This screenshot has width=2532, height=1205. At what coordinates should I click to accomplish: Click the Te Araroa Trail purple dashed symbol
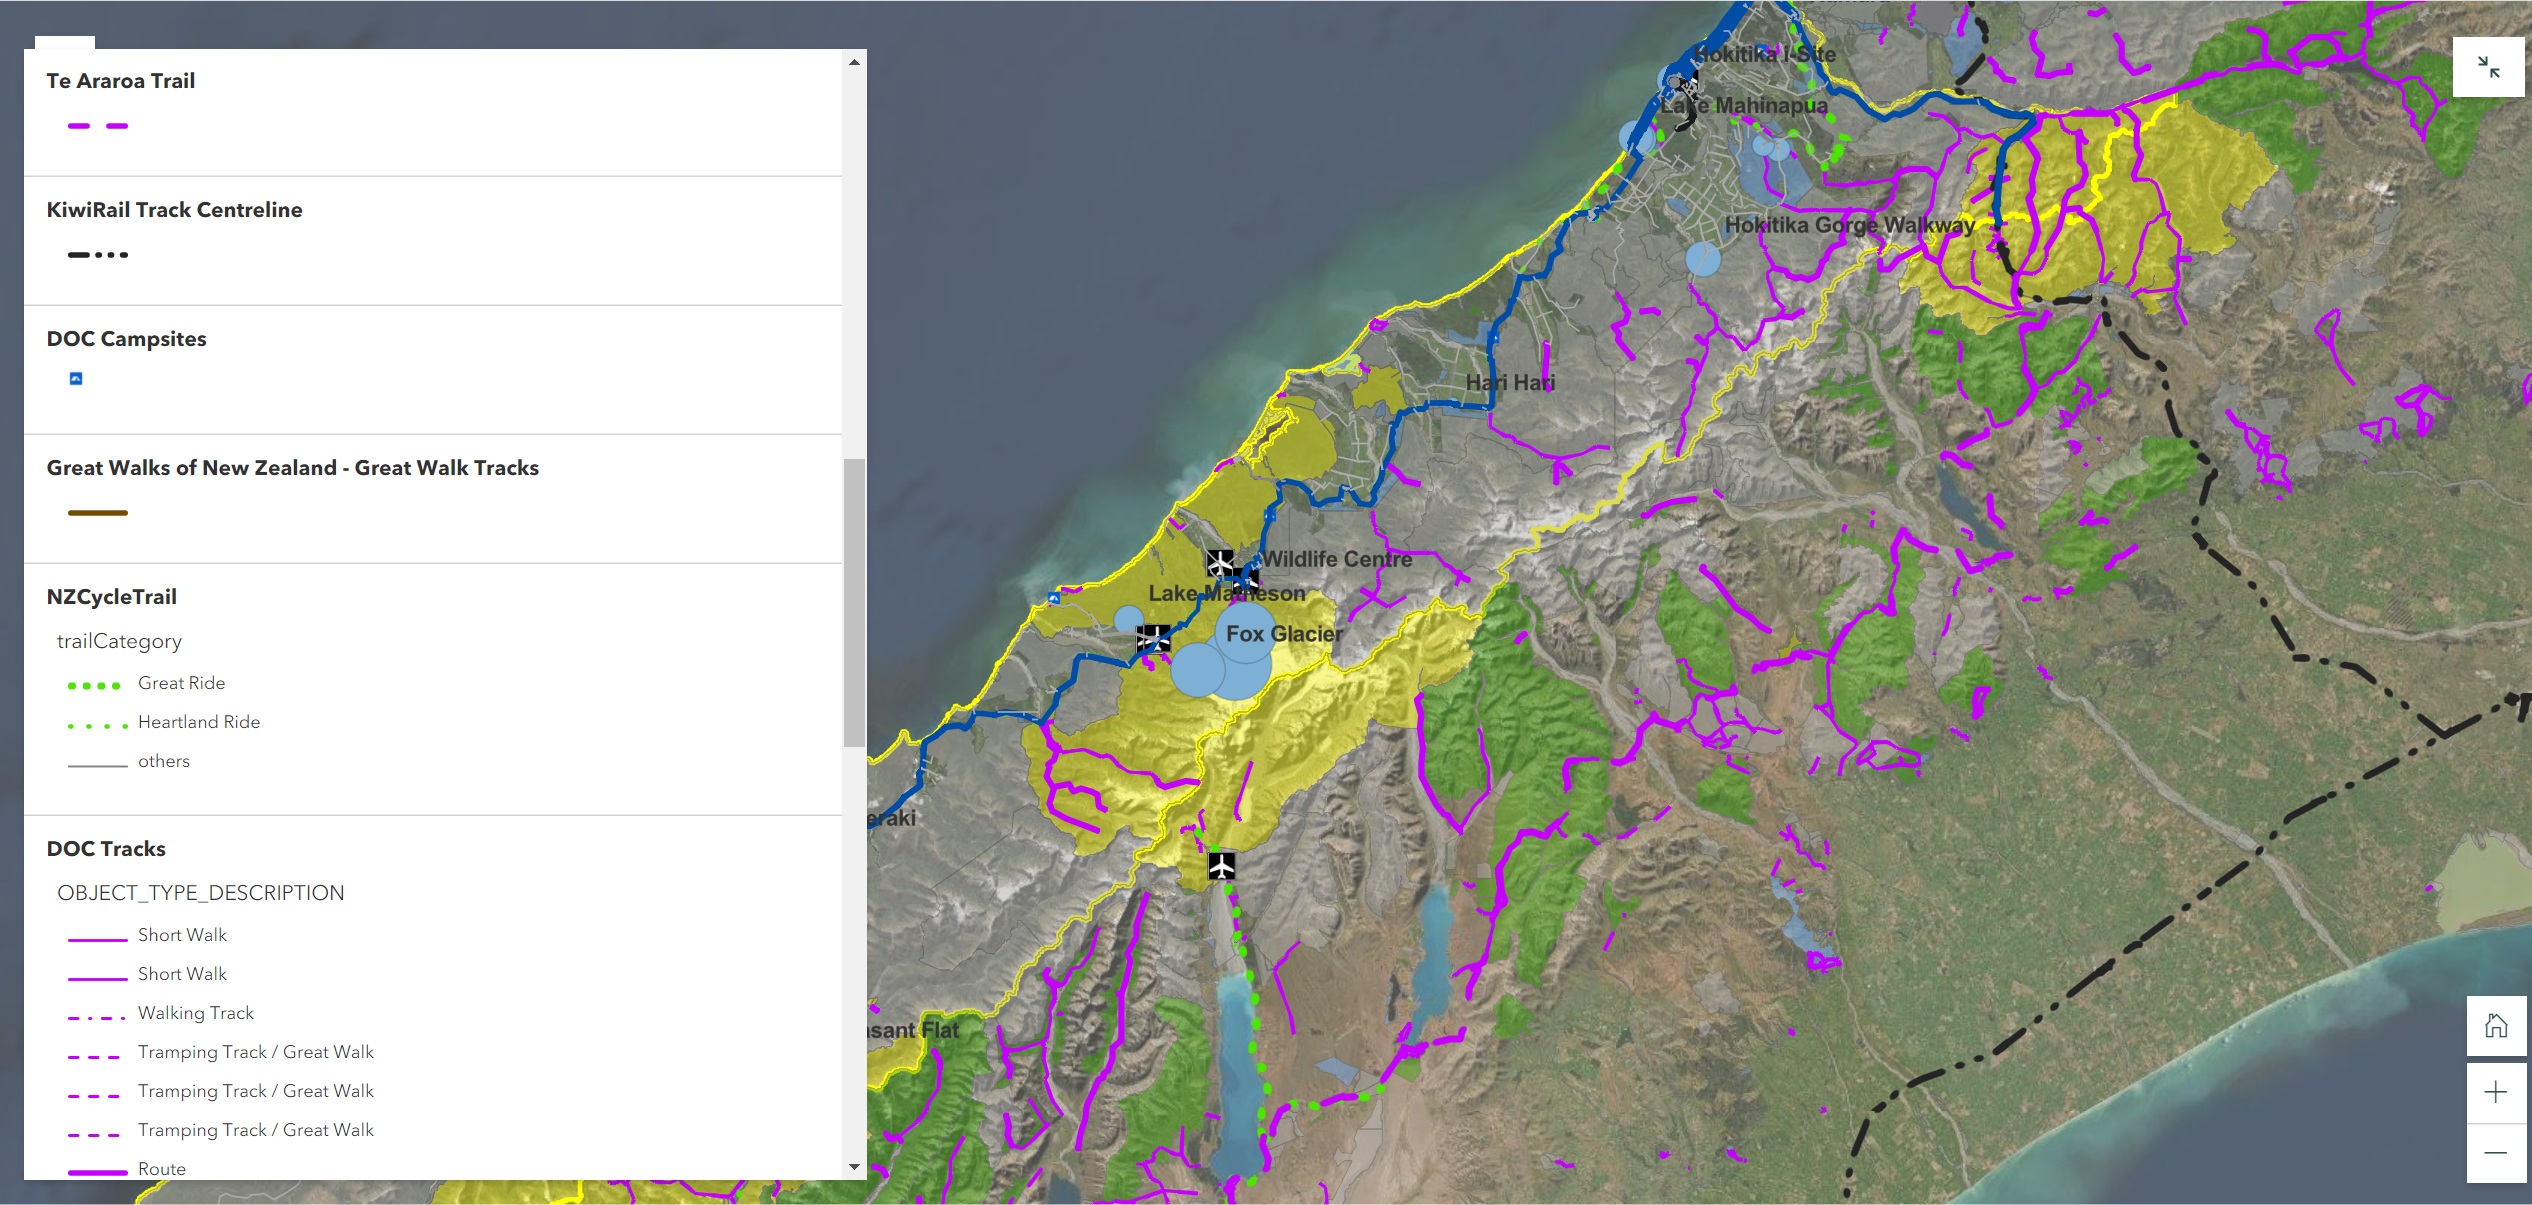[x=98, y=126]
